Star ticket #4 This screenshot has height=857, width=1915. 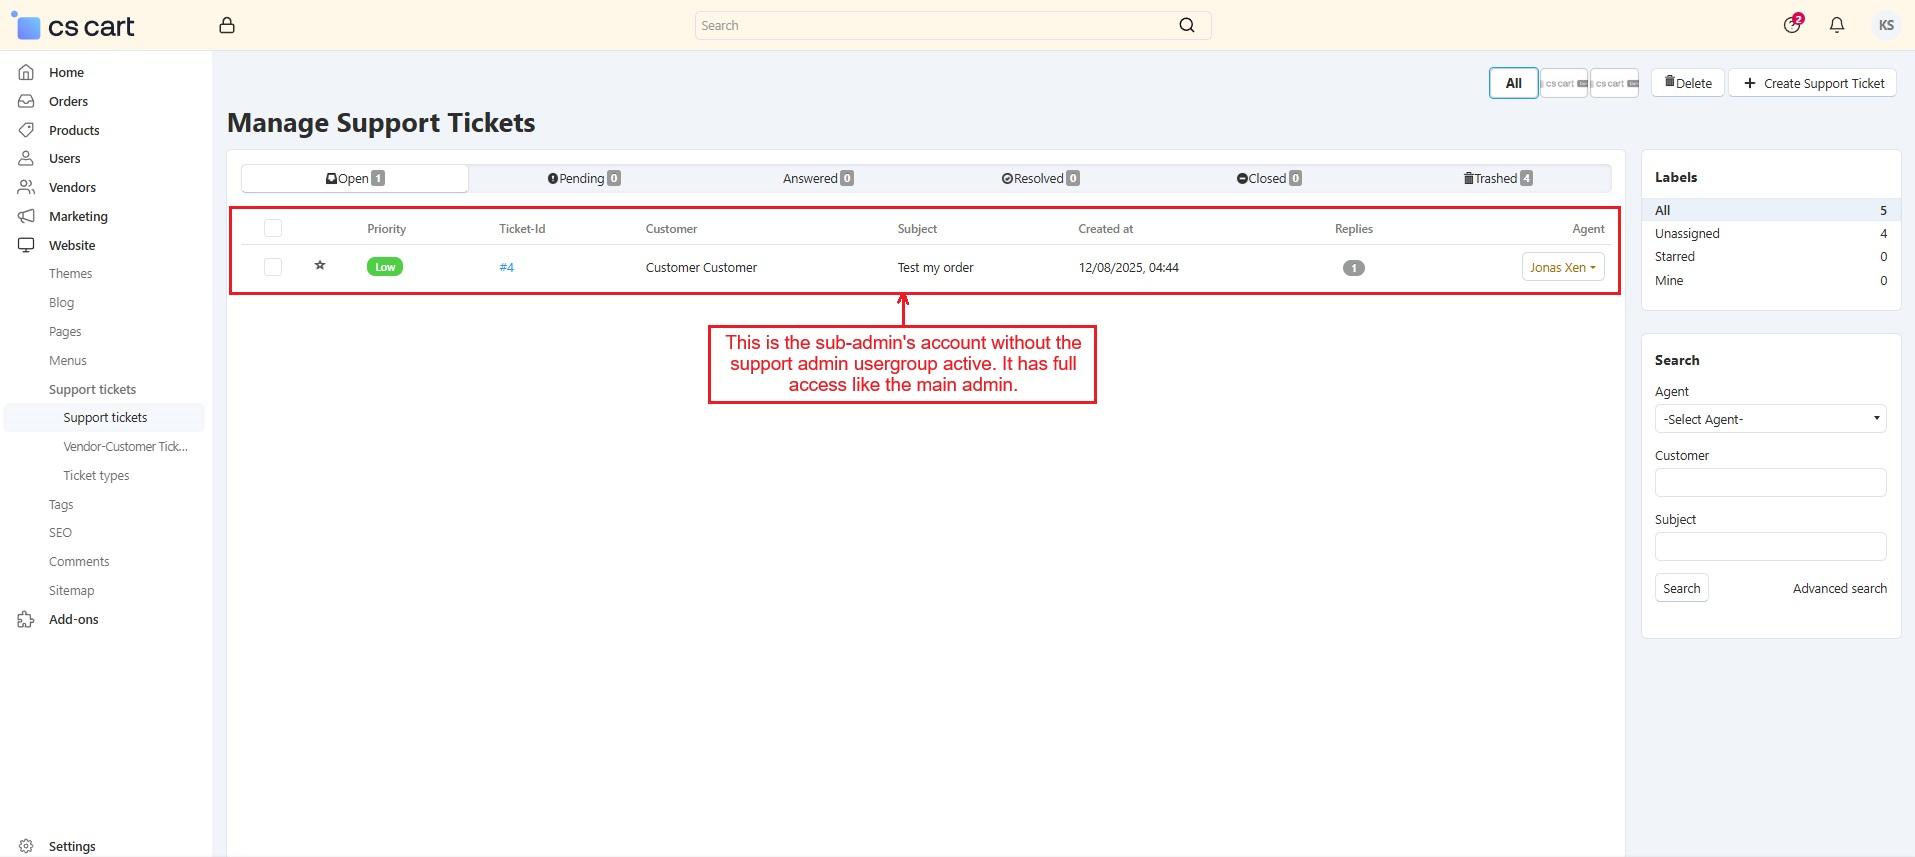(320, 266)
